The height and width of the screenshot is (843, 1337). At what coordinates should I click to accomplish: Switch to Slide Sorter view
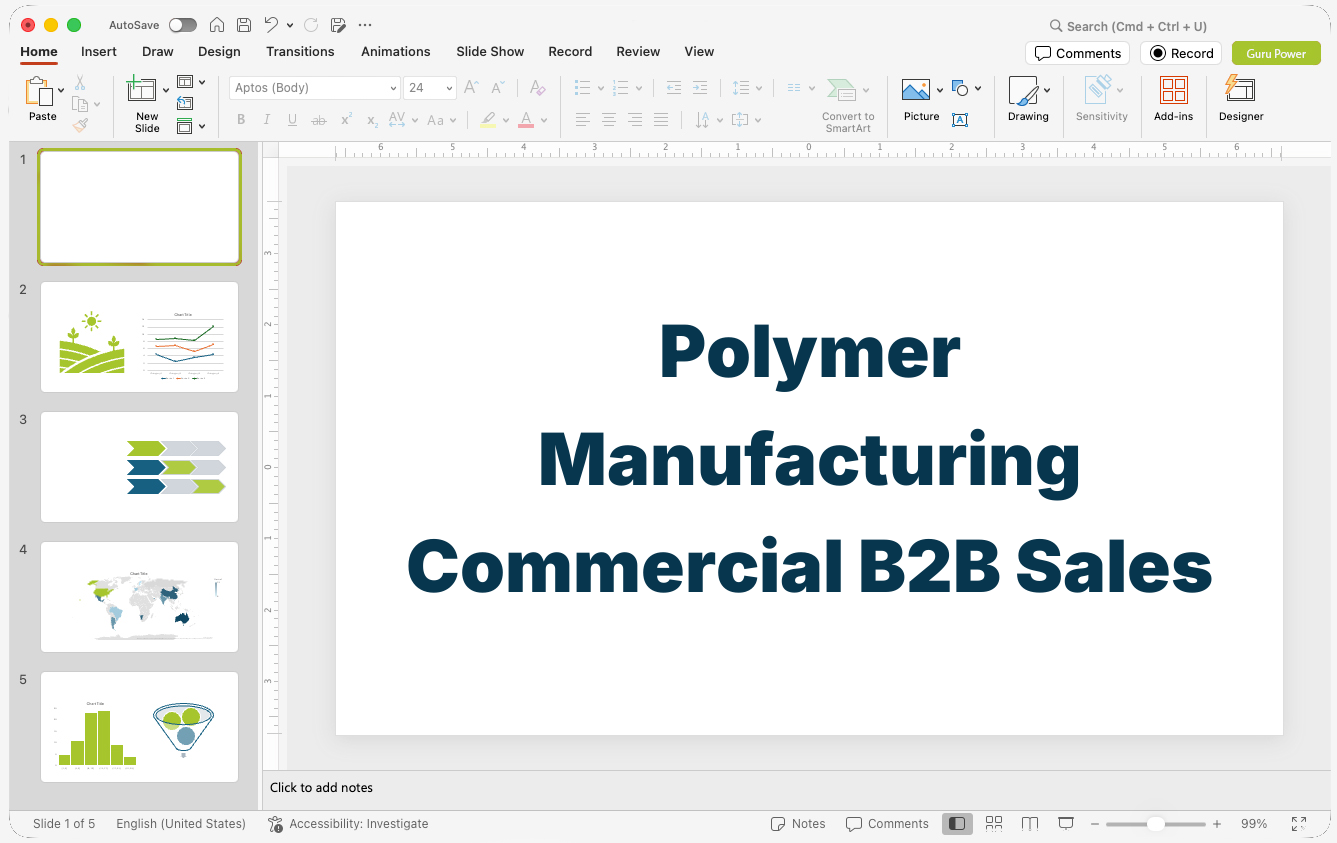(994, 823)
